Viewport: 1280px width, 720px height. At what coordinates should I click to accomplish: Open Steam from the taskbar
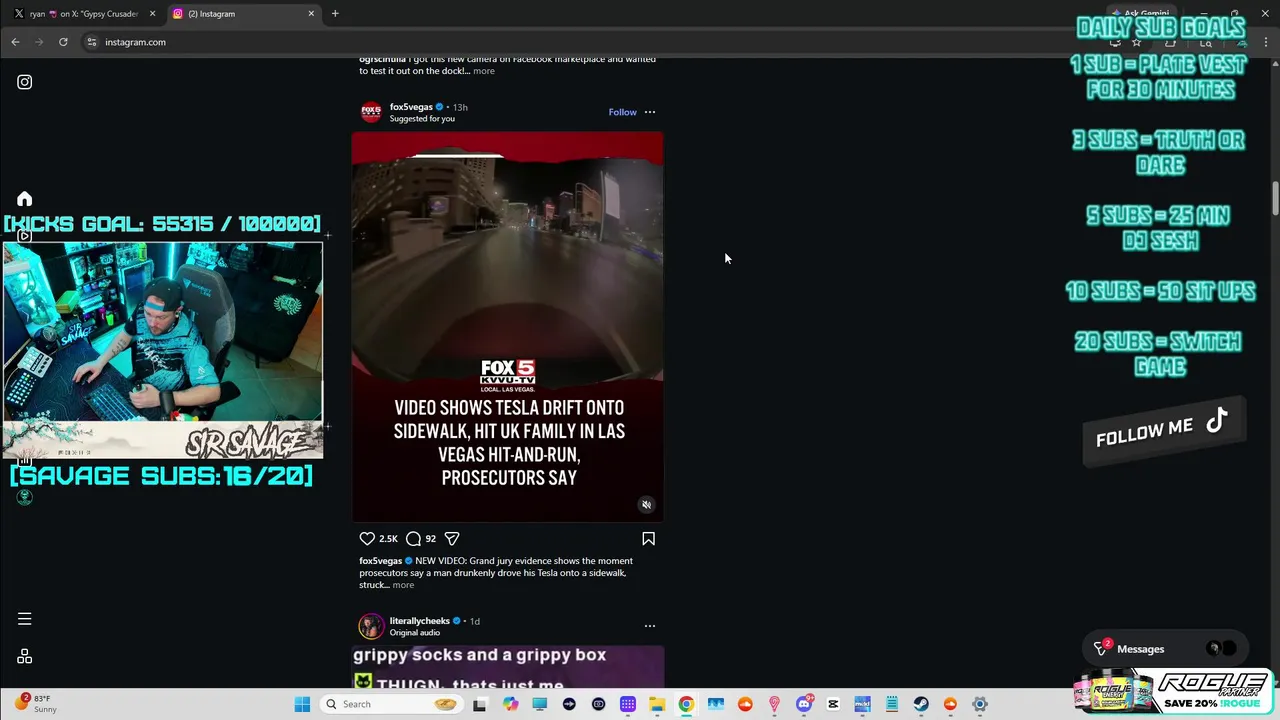pyautogui.click(x=921, y=704)
